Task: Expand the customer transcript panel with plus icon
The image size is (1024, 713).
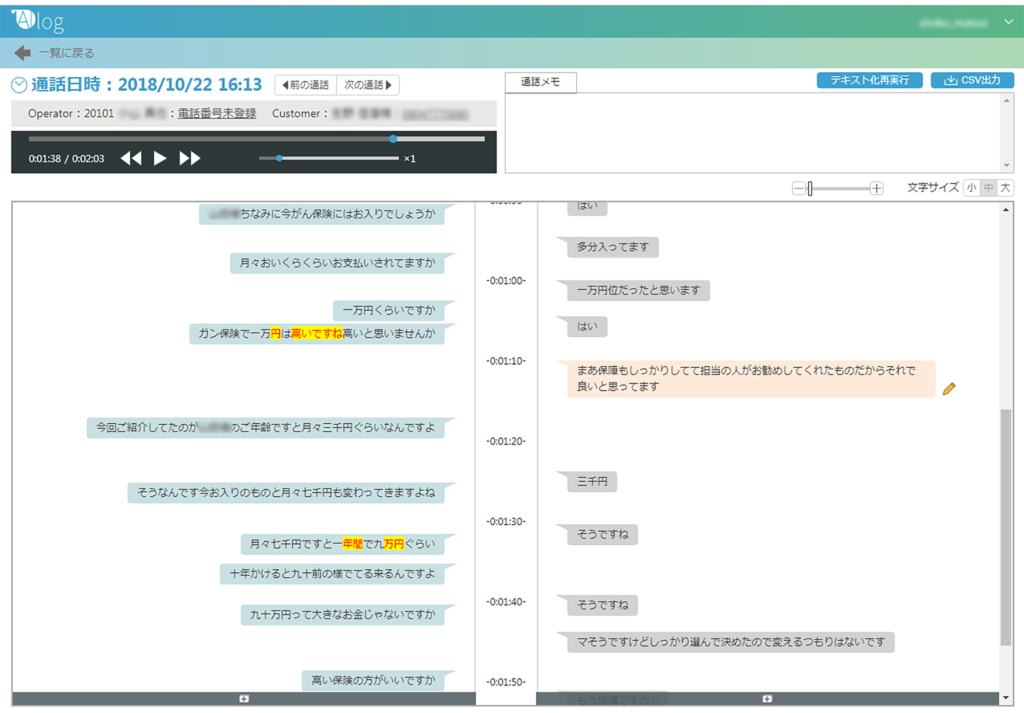Action: coord(767,699)
